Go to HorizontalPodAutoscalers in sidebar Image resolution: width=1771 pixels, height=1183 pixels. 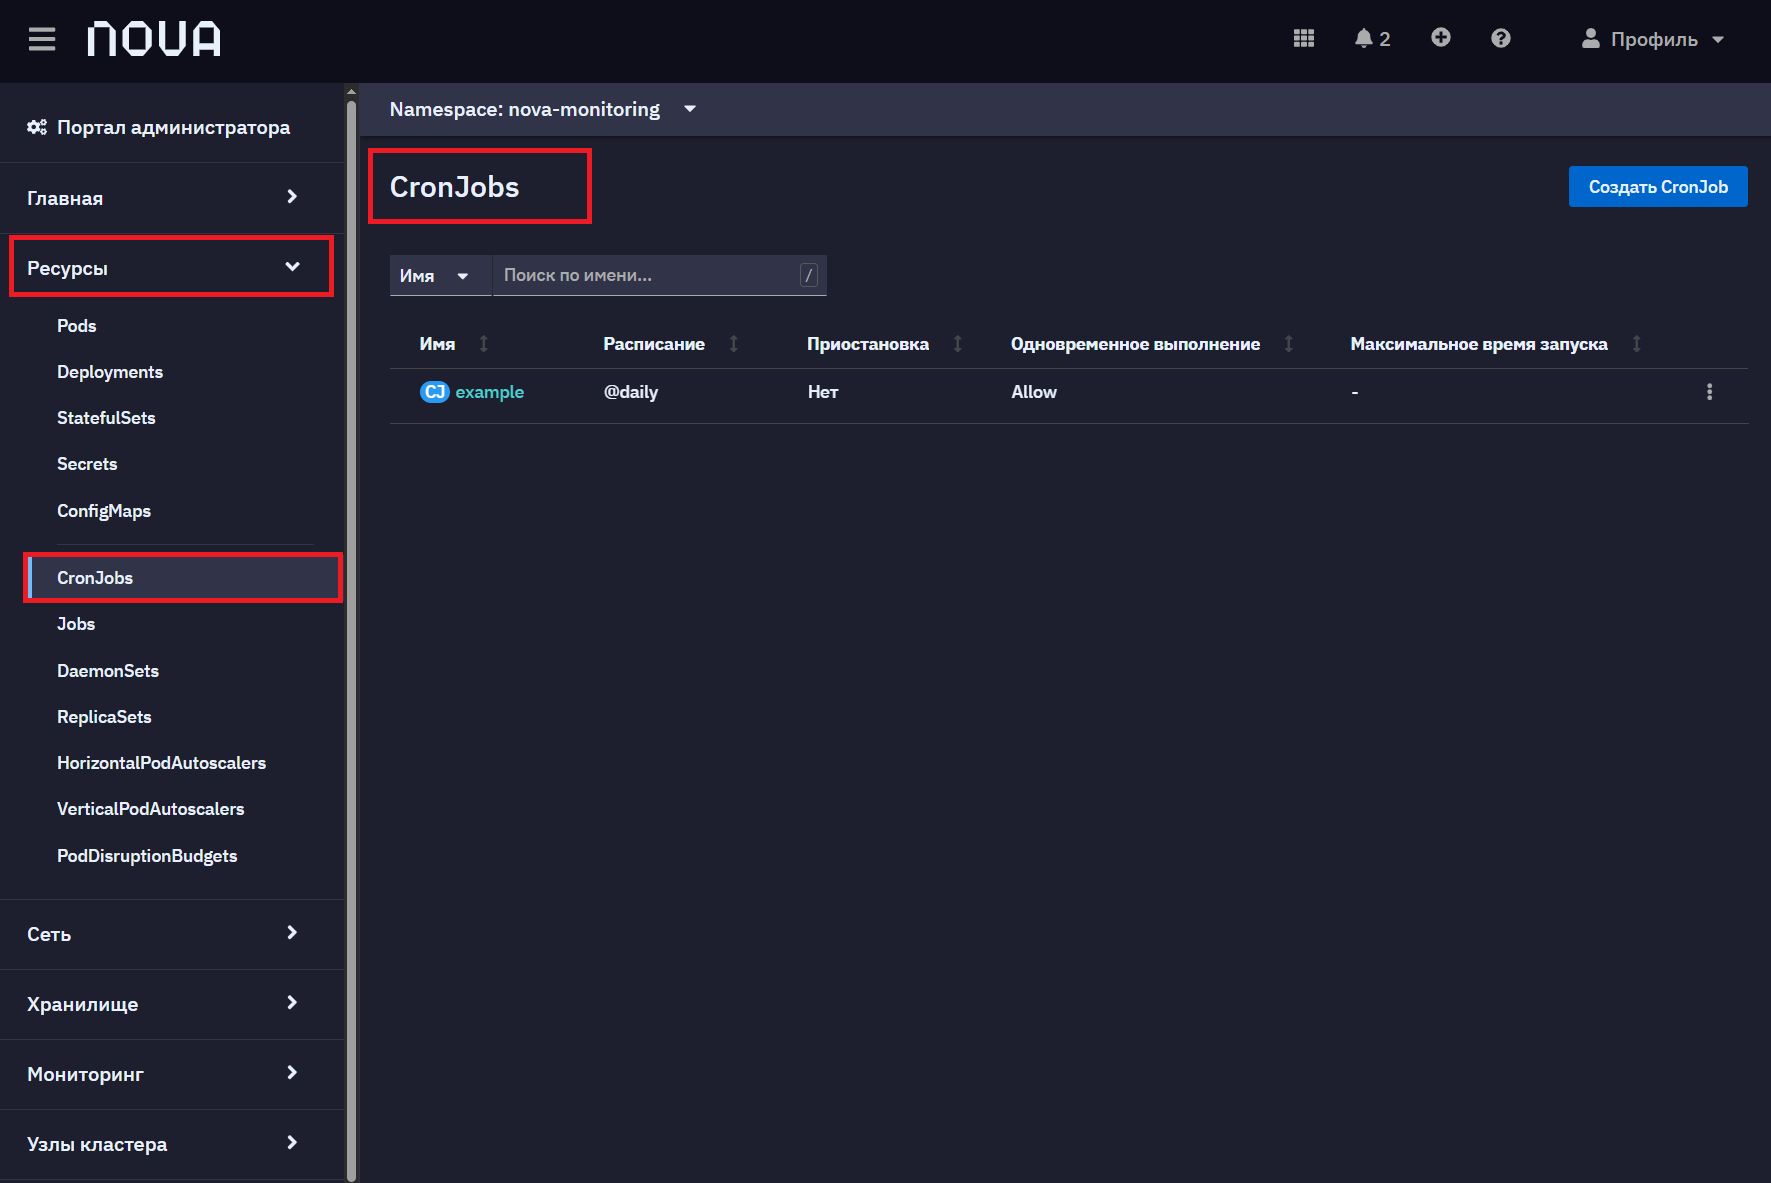[161, 763]
